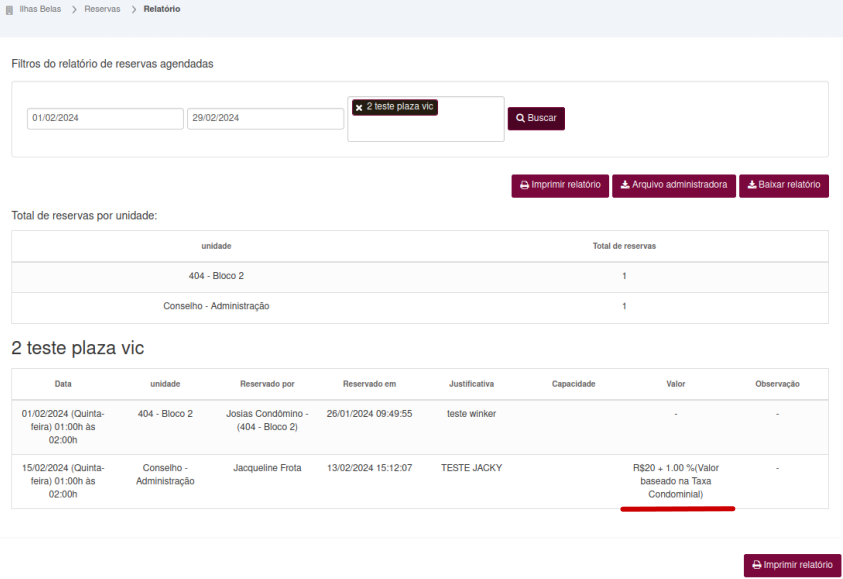Click the Buscar search button
This screenshot has height=579, width=843.
(x=536, y=118)
